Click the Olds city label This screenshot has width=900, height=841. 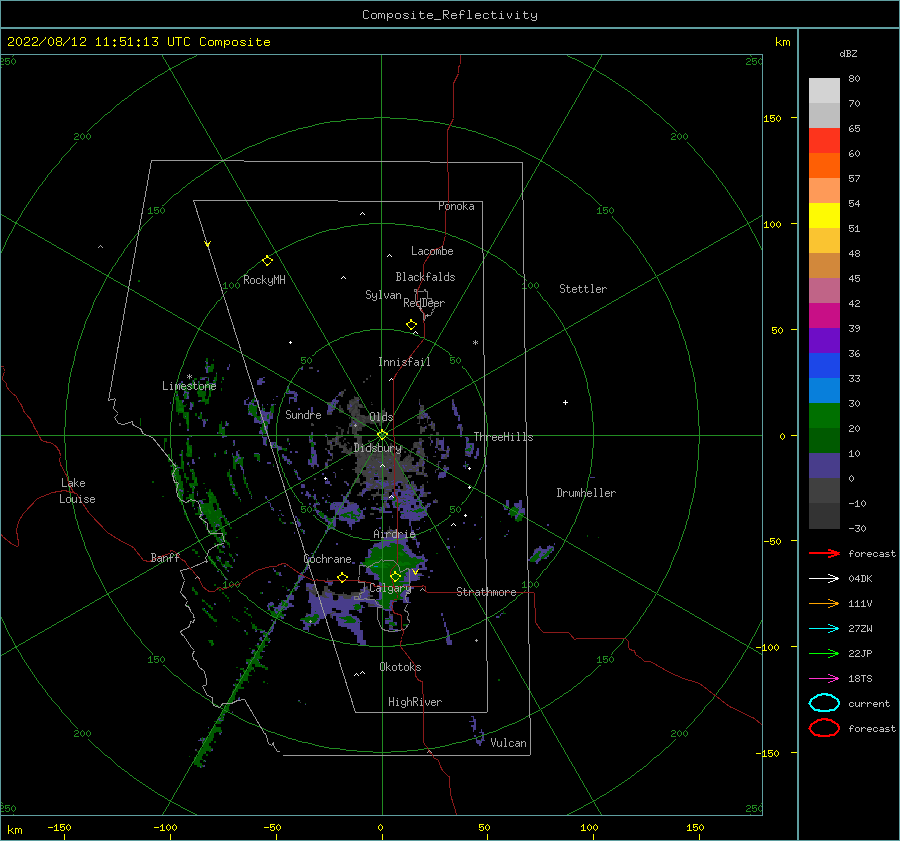tap(381, 417)
